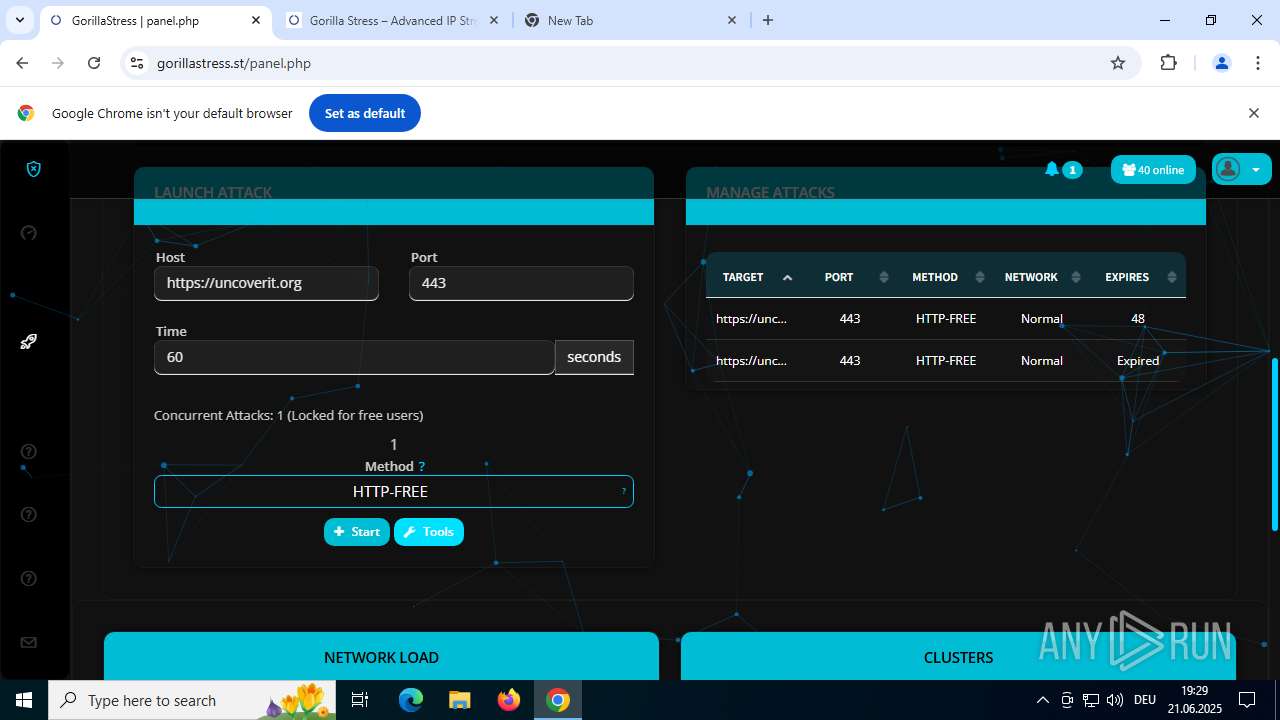The height and width of the screenshot is (720, 1280).
Task: Click the seconds unit label button
Action: point(594,357)
